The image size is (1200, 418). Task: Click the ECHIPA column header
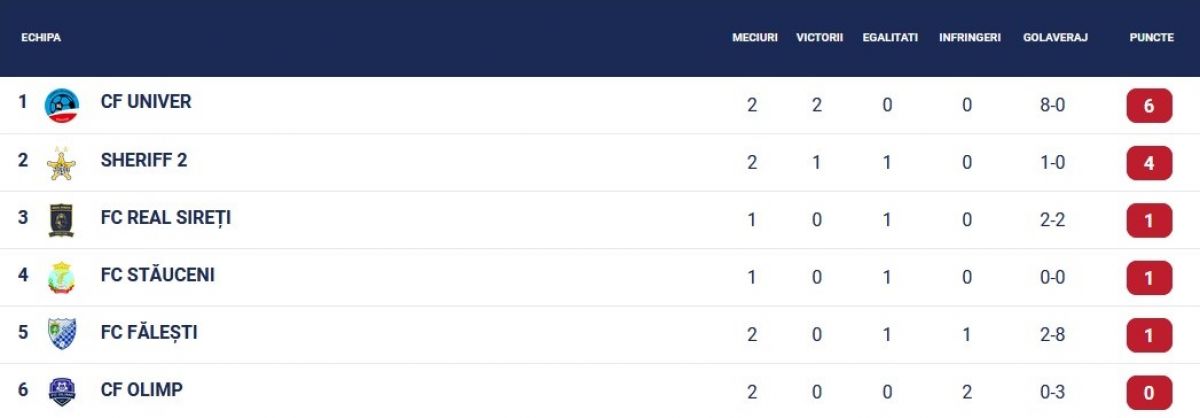pyautogui.click(x=41, y=37)
